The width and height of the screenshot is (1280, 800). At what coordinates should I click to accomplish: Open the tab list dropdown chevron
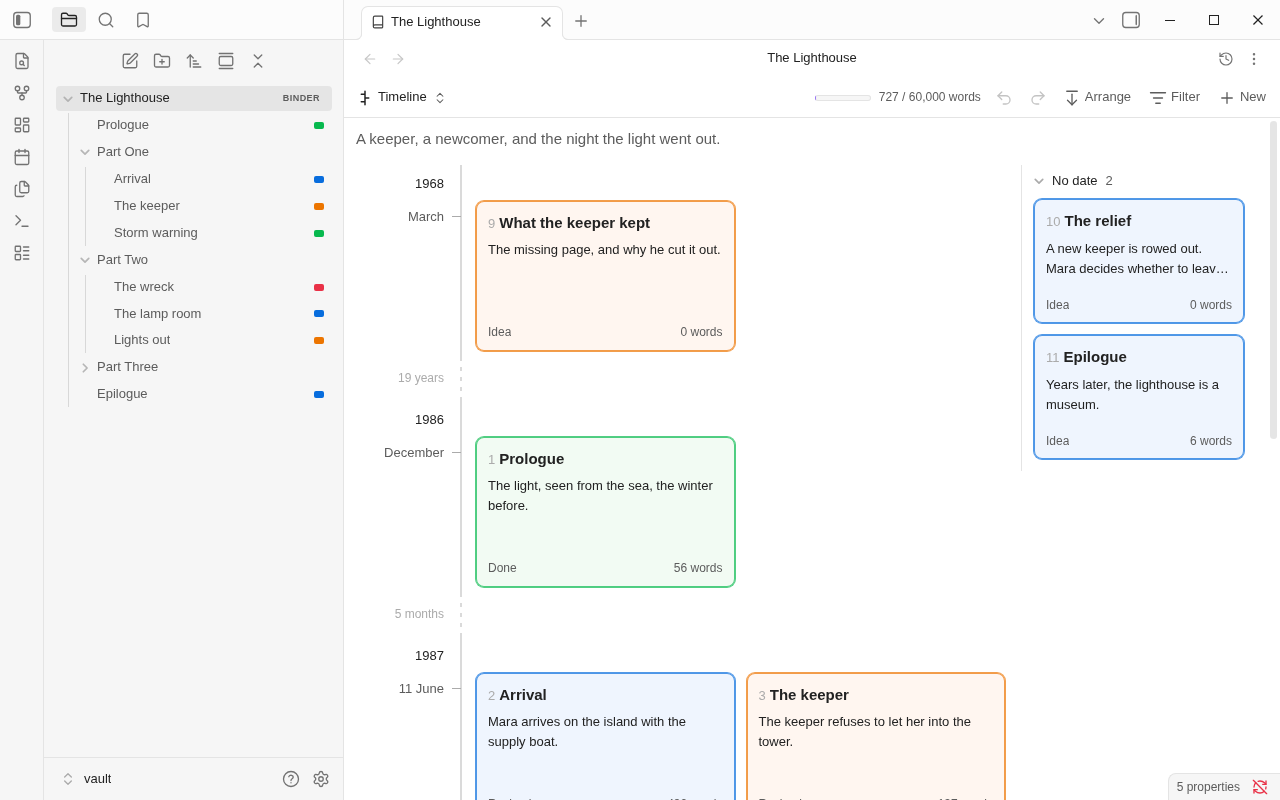click(x=1099, y=20)
